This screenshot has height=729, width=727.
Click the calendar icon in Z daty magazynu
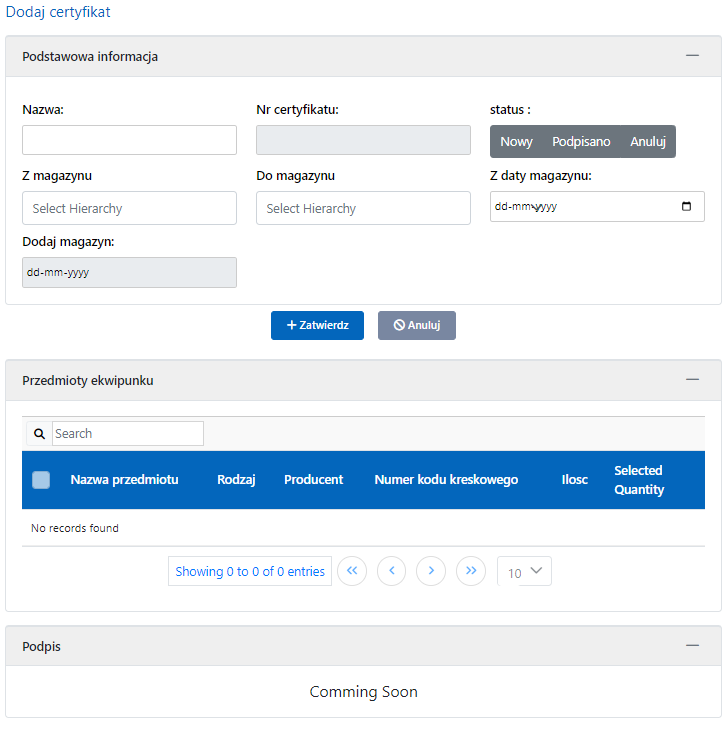(686, 207)
